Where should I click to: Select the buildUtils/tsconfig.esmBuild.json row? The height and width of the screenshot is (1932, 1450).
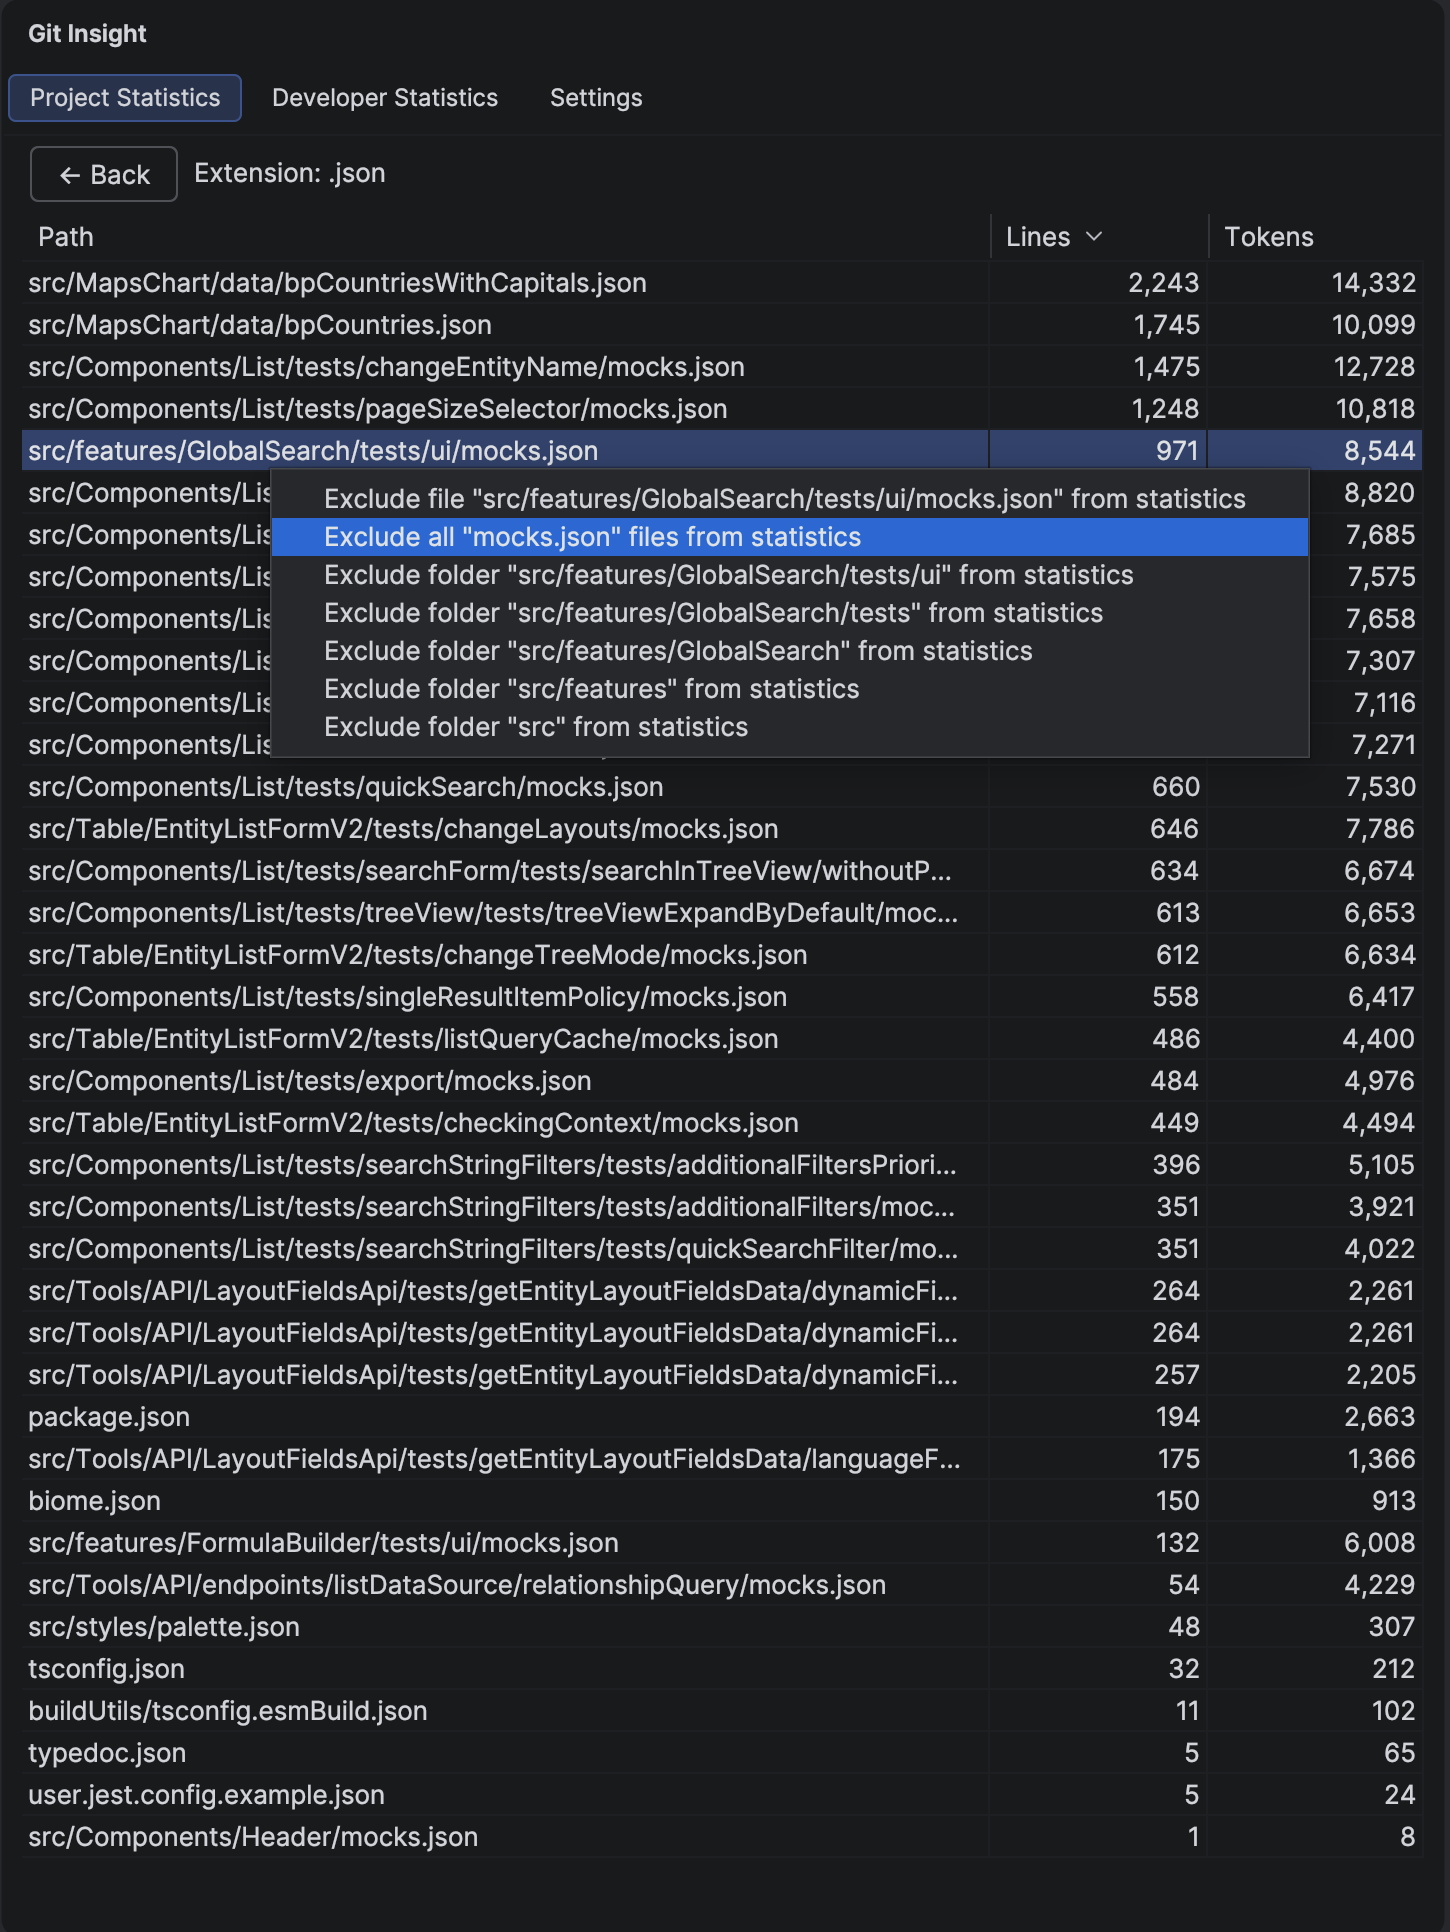coord(722,1711)
